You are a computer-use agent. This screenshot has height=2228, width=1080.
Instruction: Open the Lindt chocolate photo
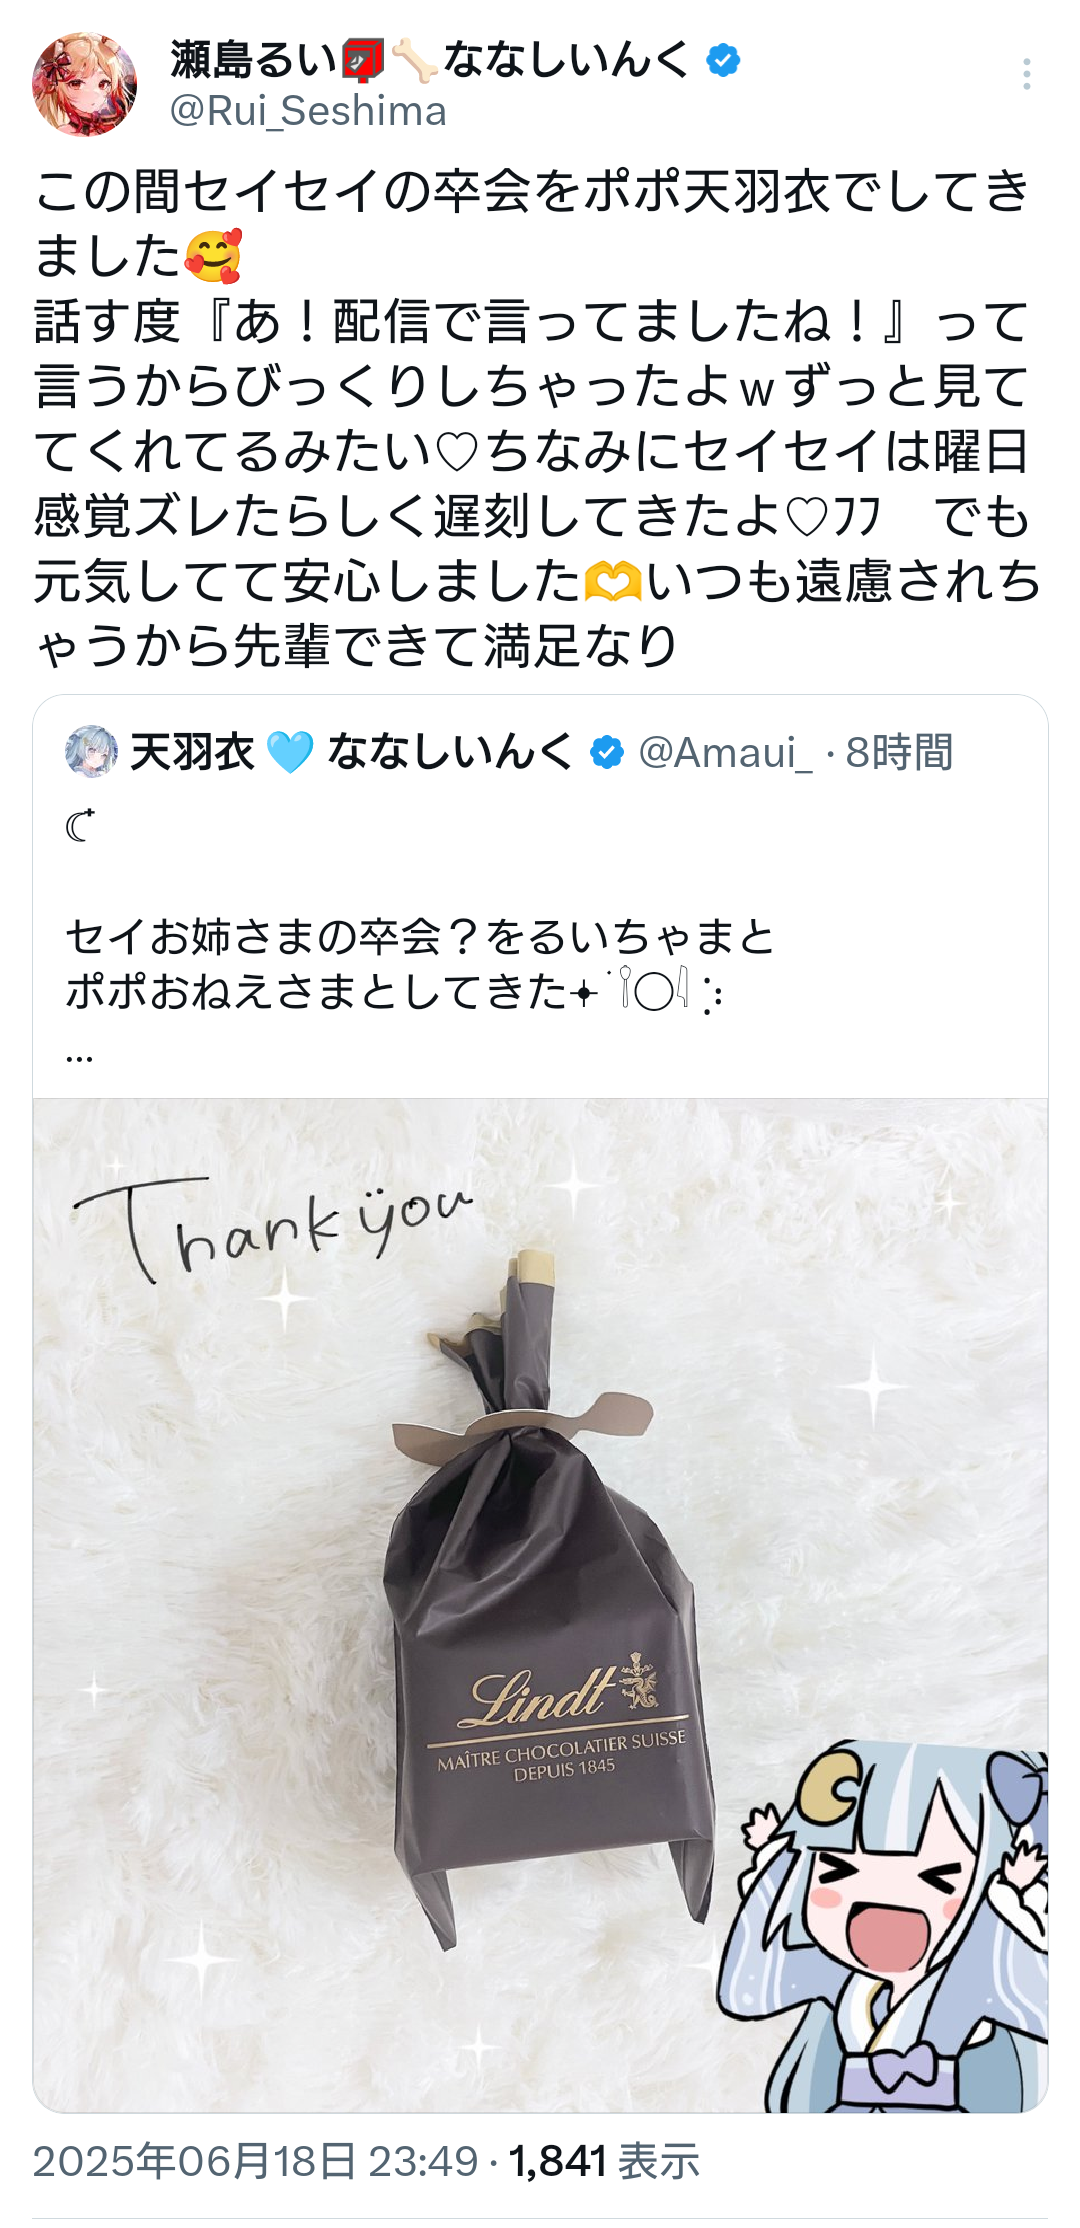(540, 1605)
